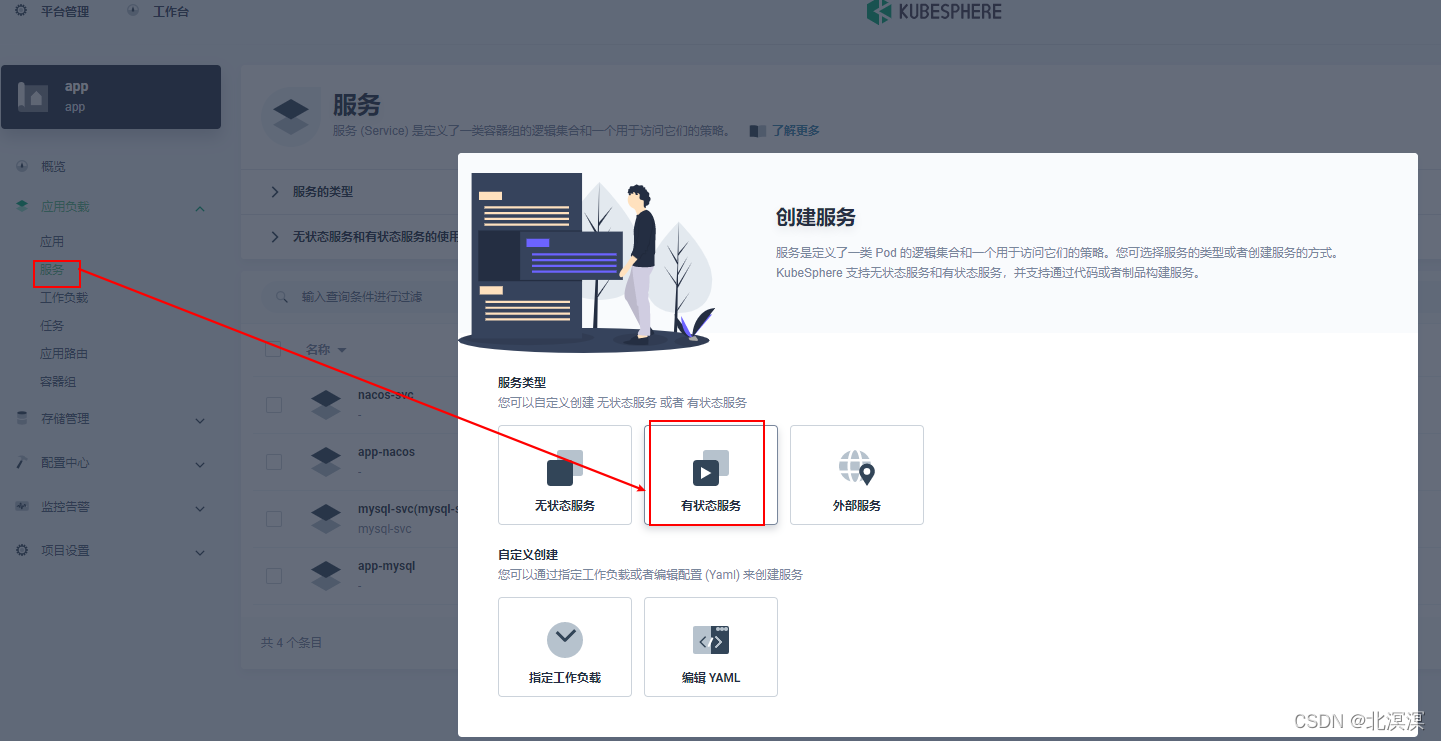Viewport: 1441px width, 741px height.
Task: Click the 存储管理 storage icon
Action: pos(22,418)
